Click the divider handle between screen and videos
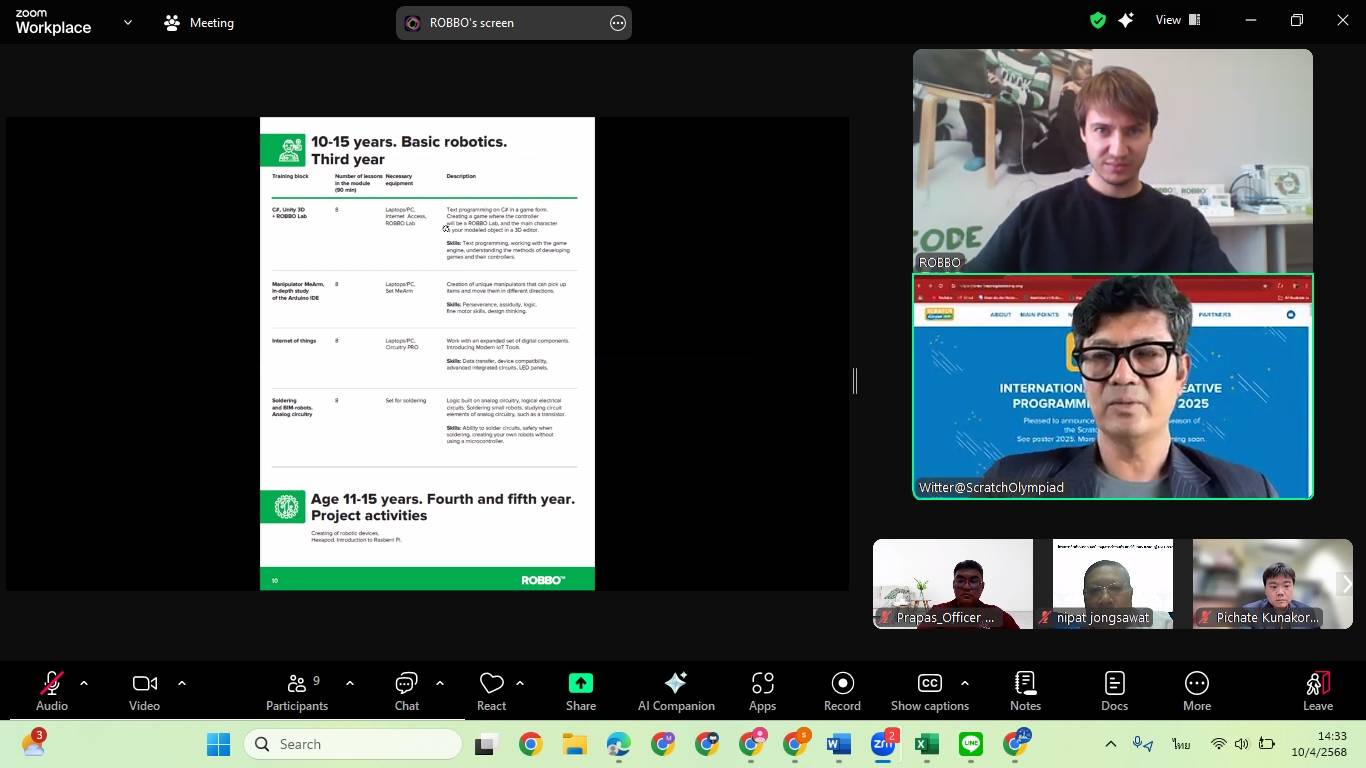The image size is (1366, 768). (855, 380)
